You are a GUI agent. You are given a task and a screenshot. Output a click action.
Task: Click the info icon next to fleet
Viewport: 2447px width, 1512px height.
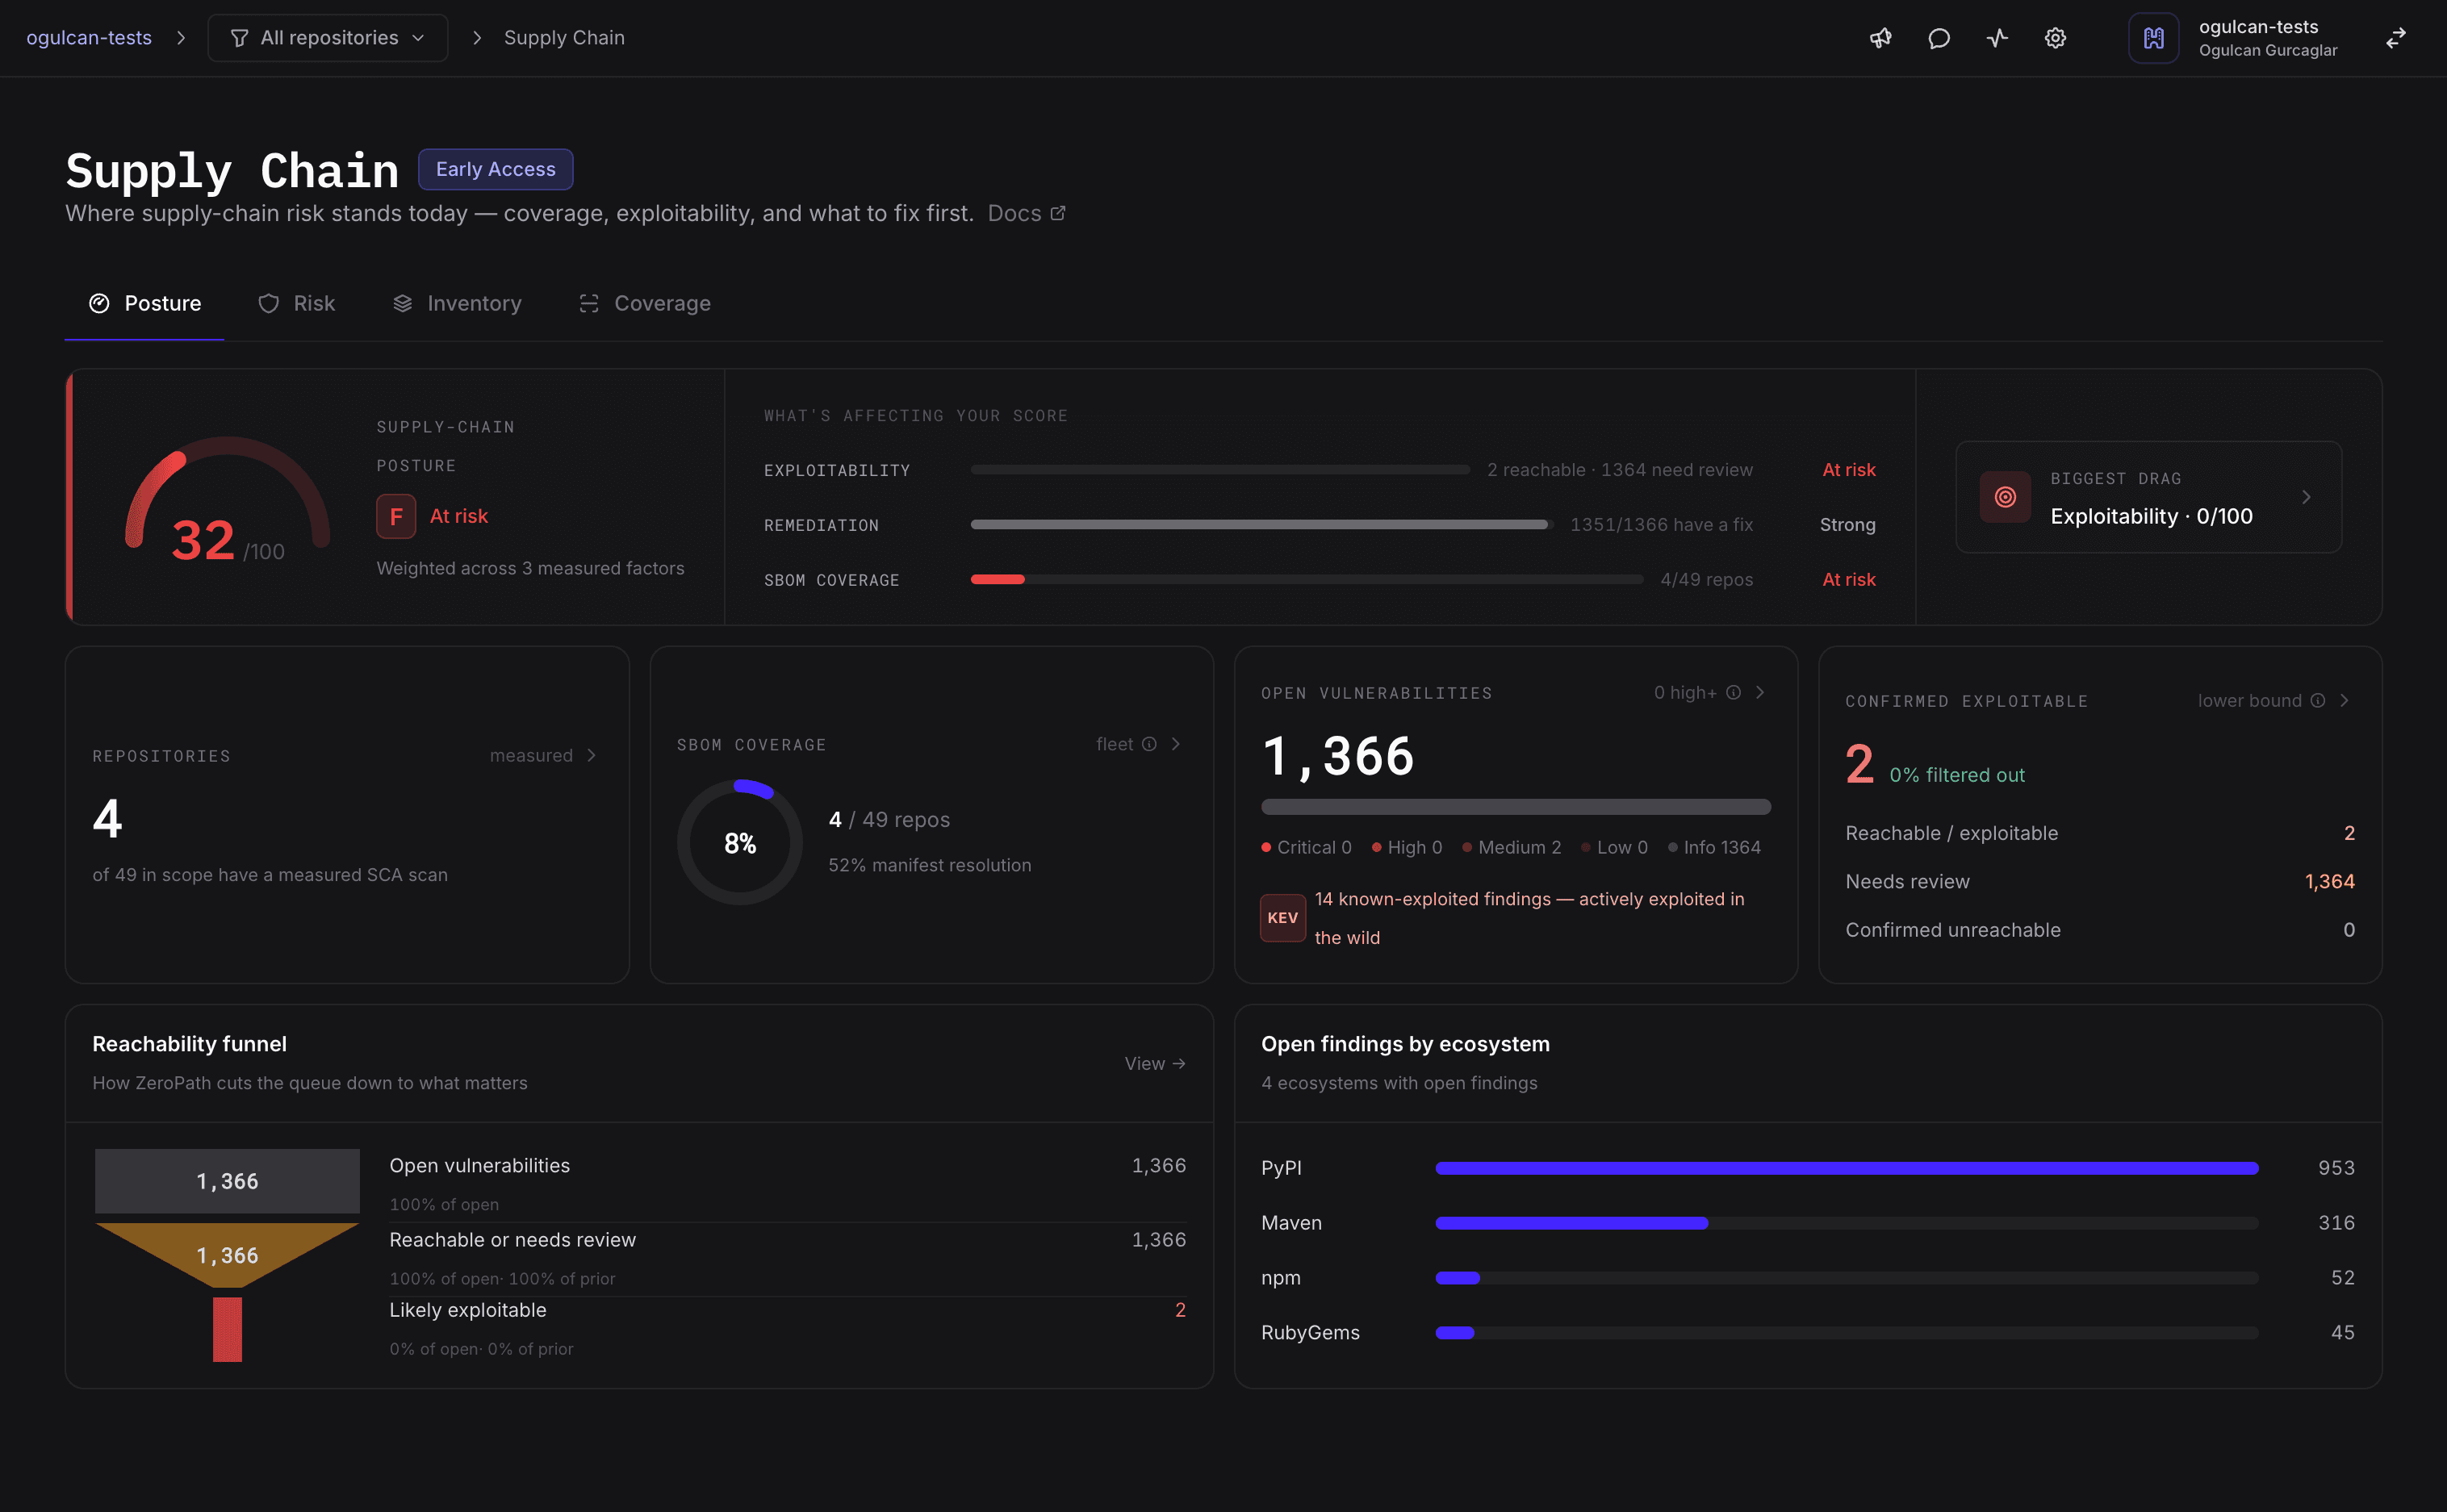coord(1149,744)
